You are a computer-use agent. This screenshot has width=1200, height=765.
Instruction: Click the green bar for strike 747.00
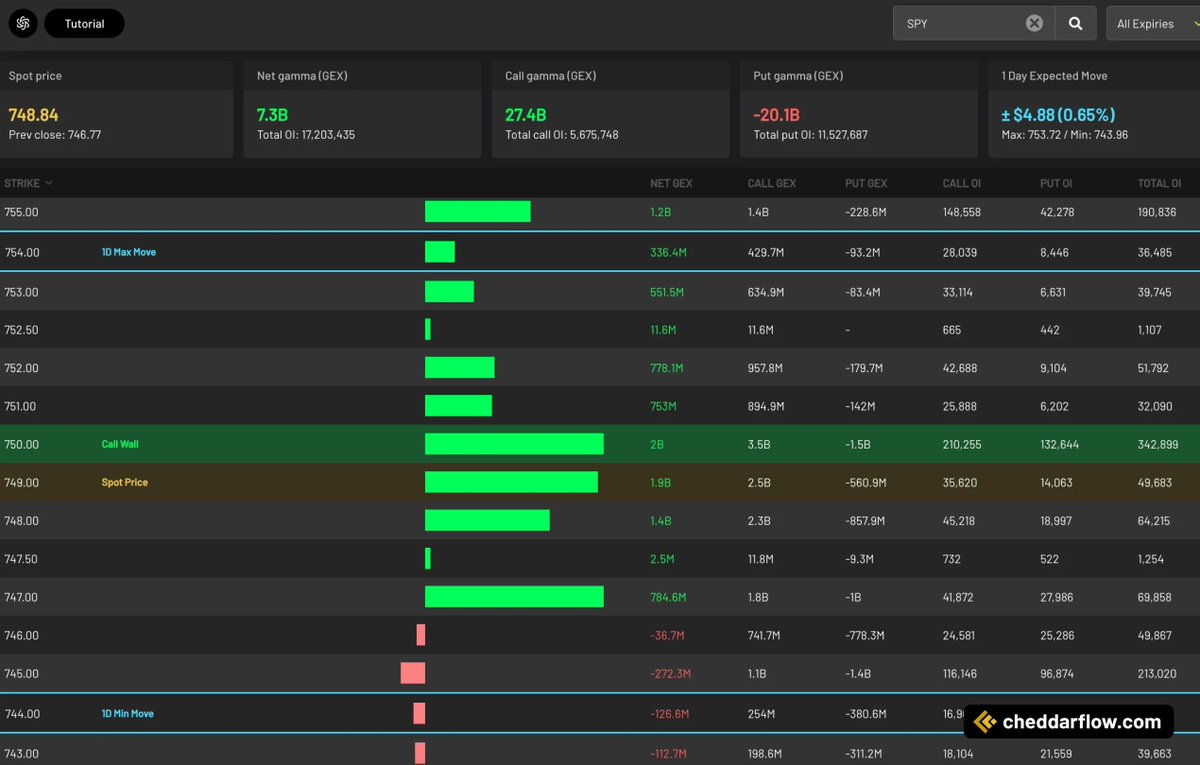pyautogui.click(x=514, y=597)
